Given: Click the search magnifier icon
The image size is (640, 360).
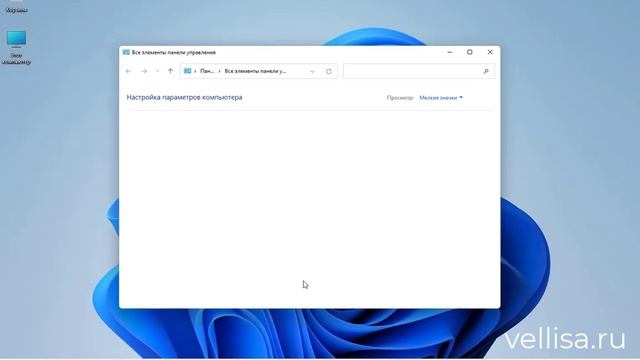Looking at the screenshot, I should tap(486, 71).
